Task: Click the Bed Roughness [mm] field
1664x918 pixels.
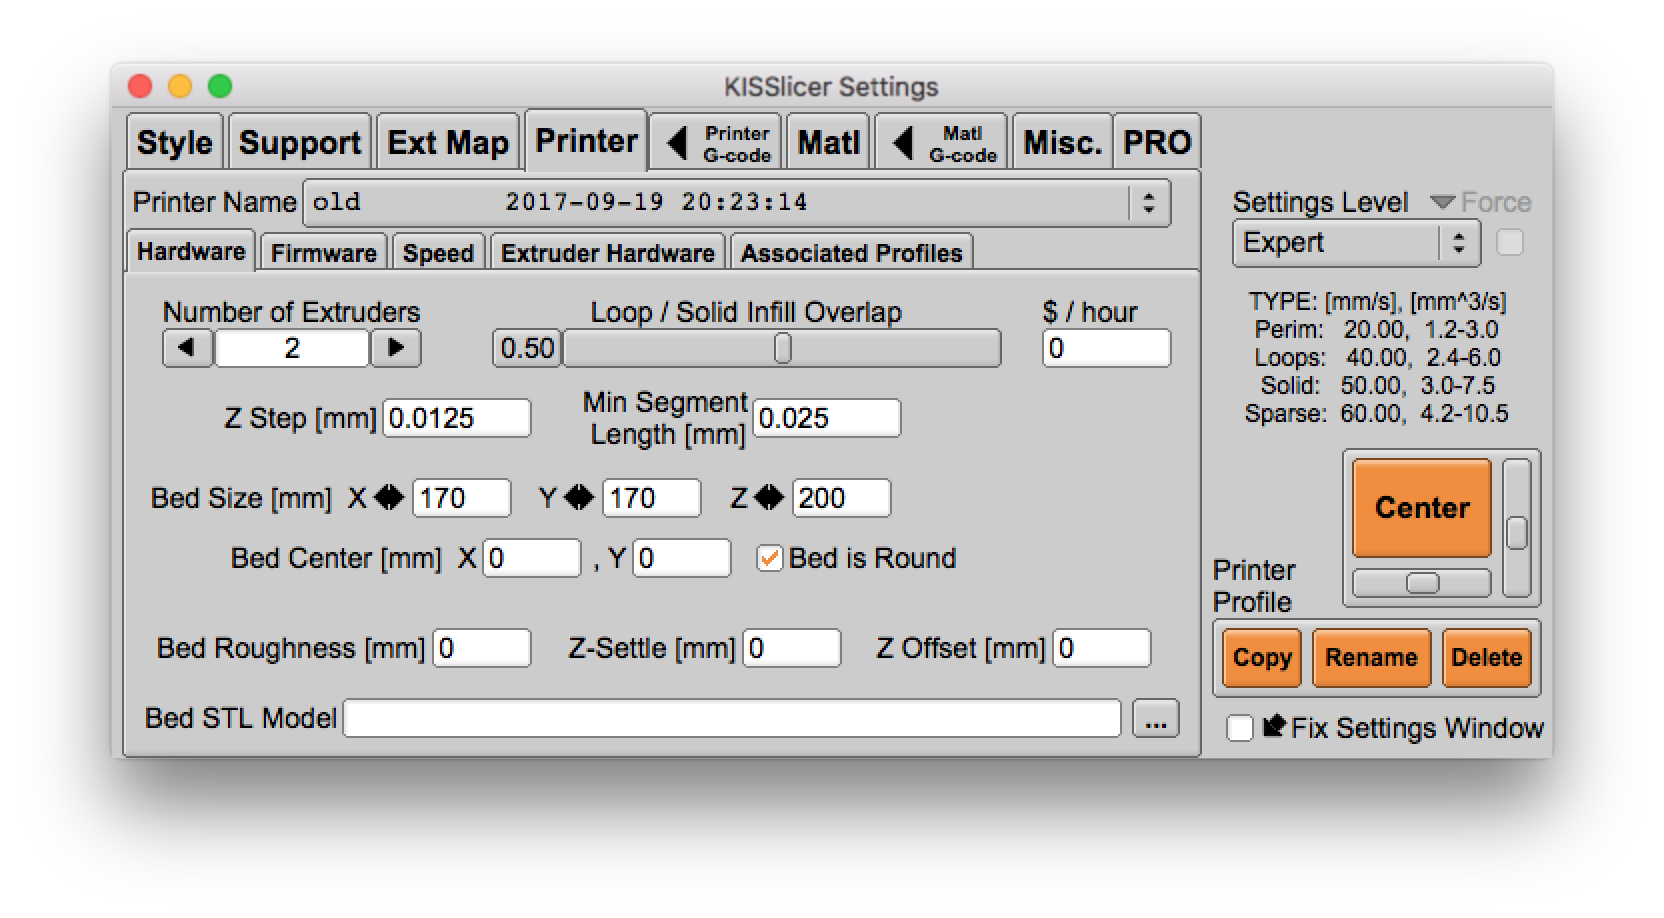Action: click(482, 648)
